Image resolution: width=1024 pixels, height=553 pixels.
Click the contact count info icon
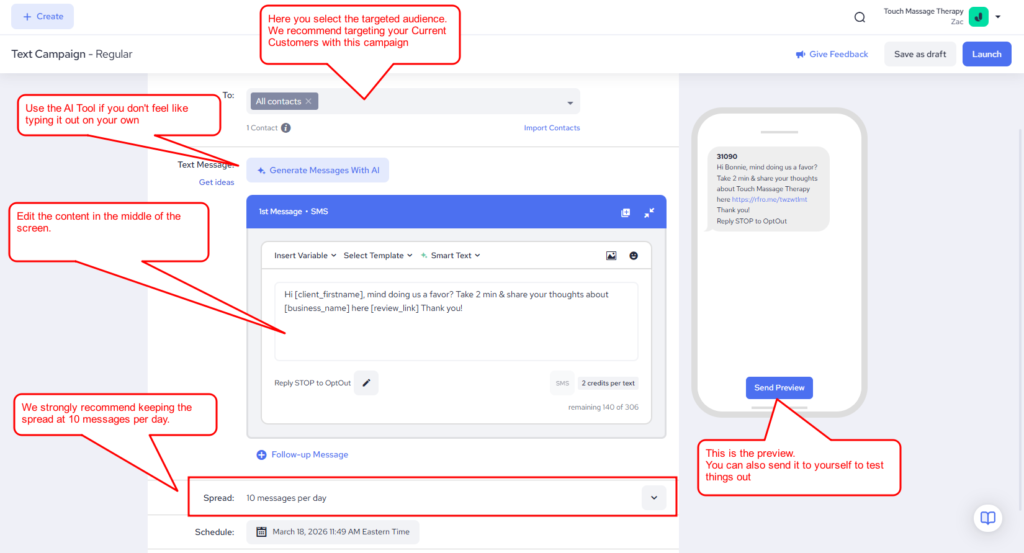tap(286, 128)
